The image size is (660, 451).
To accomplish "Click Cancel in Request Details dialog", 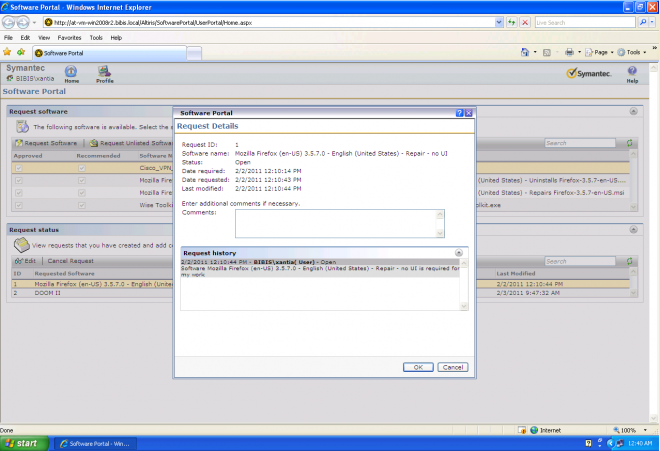I will [x=453, y=367].
